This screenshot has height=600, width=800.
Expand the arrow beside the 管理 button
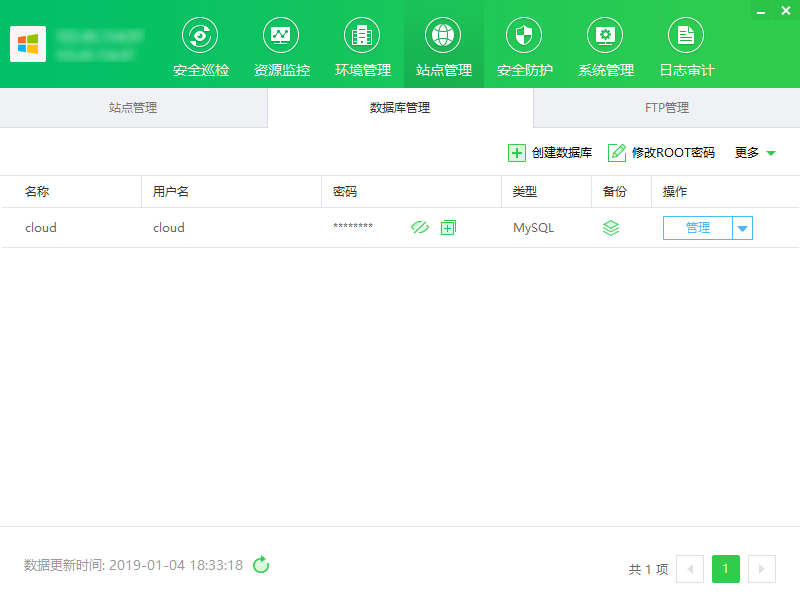point(743,228)
